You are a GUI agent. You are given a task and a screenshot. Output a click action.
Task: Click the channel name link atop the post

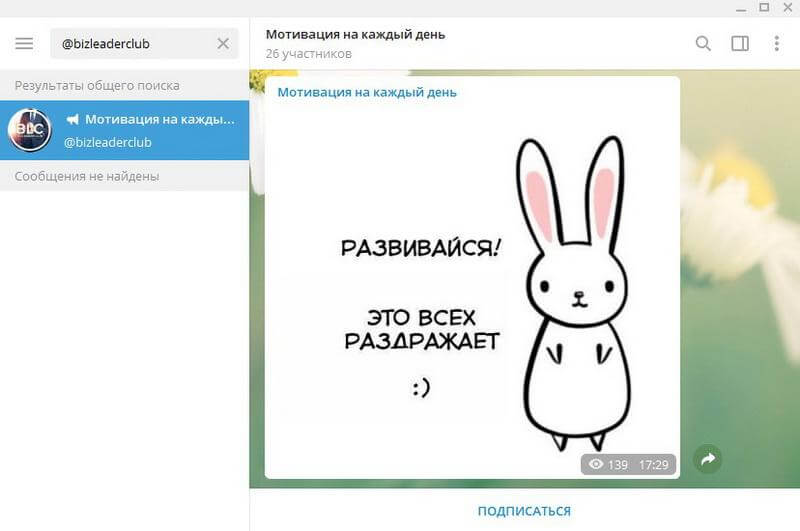click(x=367, y=93)
